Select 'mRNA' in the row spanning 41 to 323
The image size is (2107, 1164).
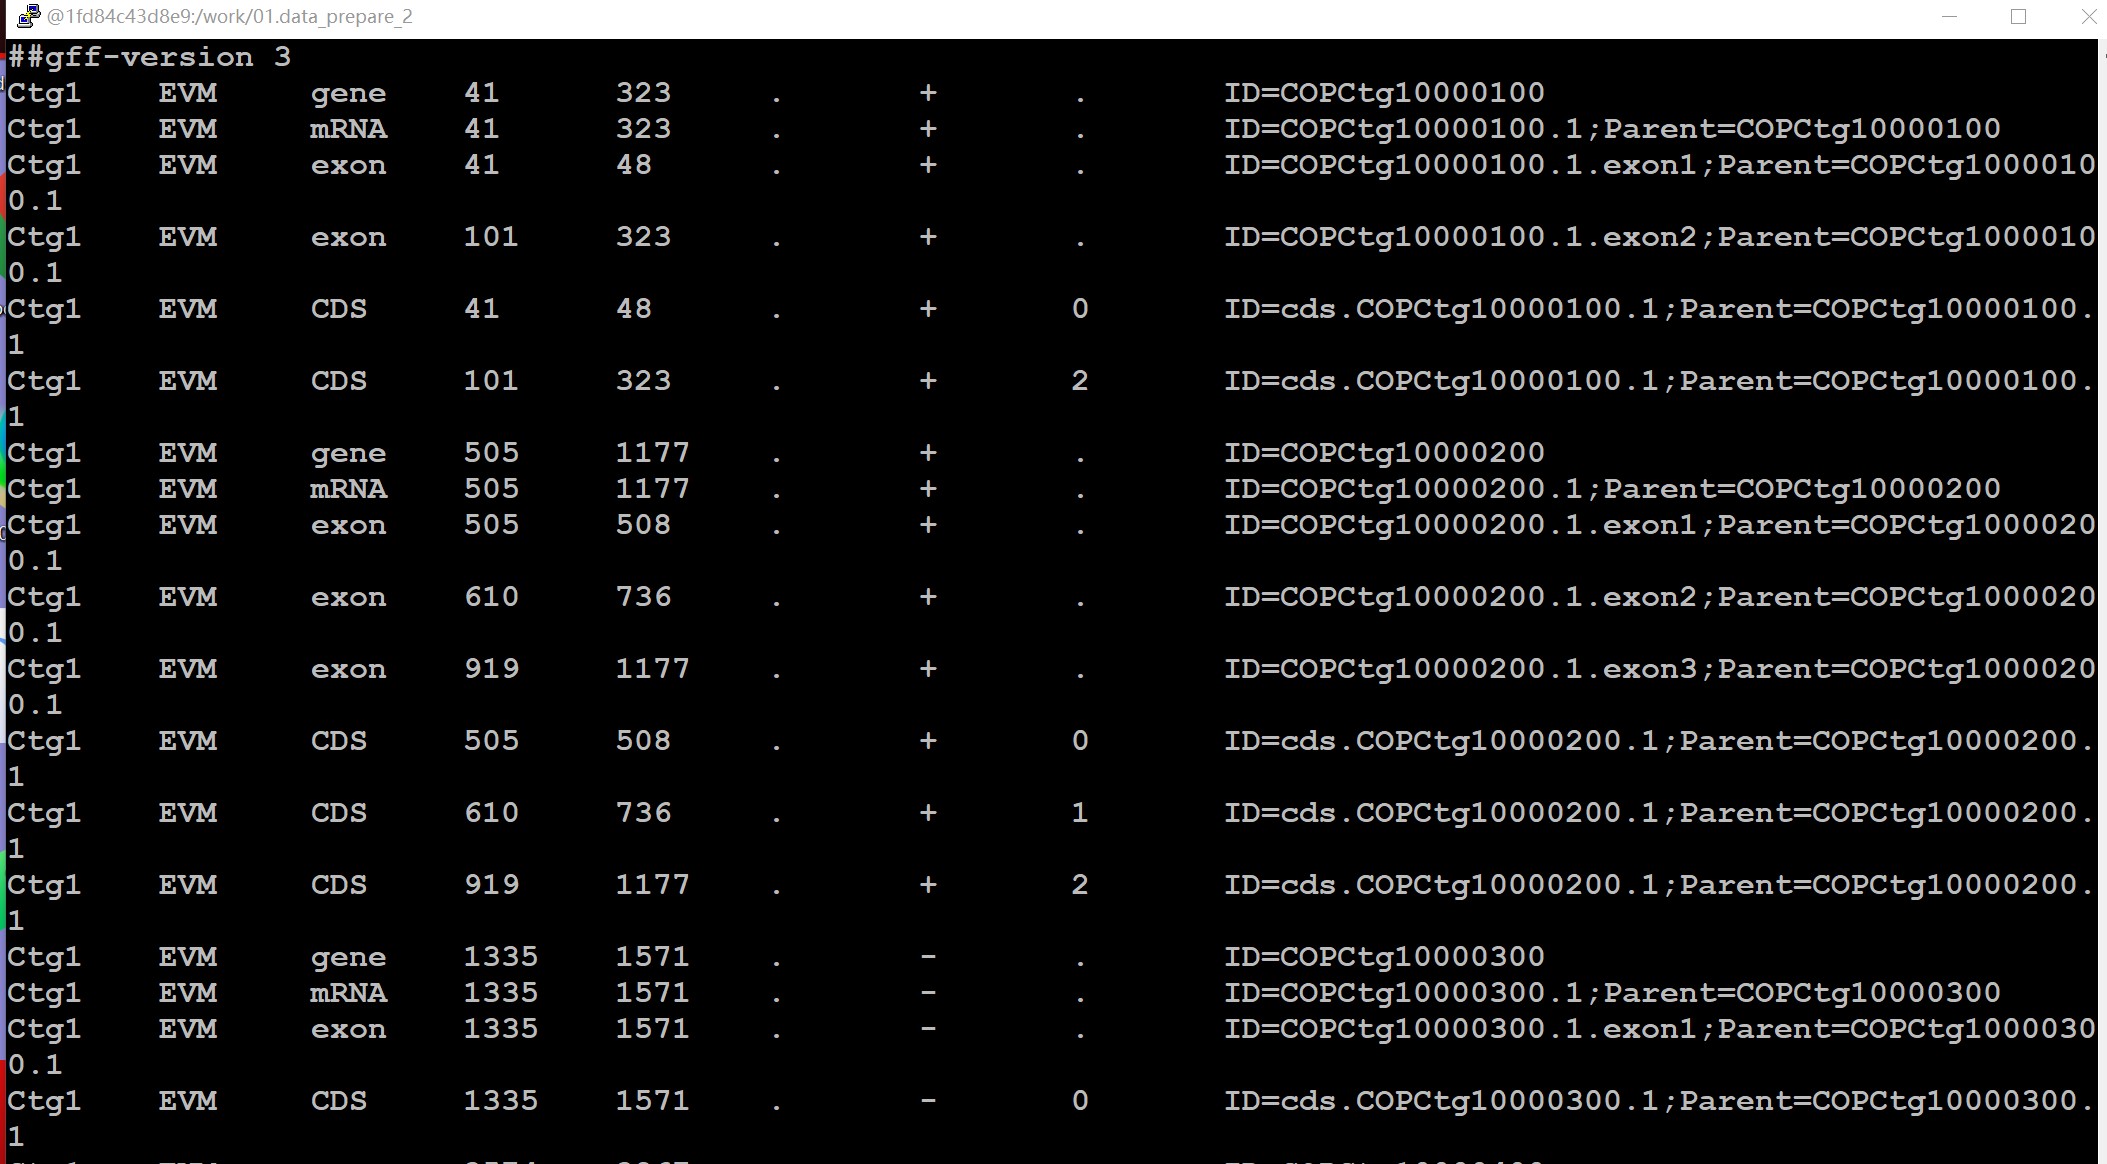point(348,129)
